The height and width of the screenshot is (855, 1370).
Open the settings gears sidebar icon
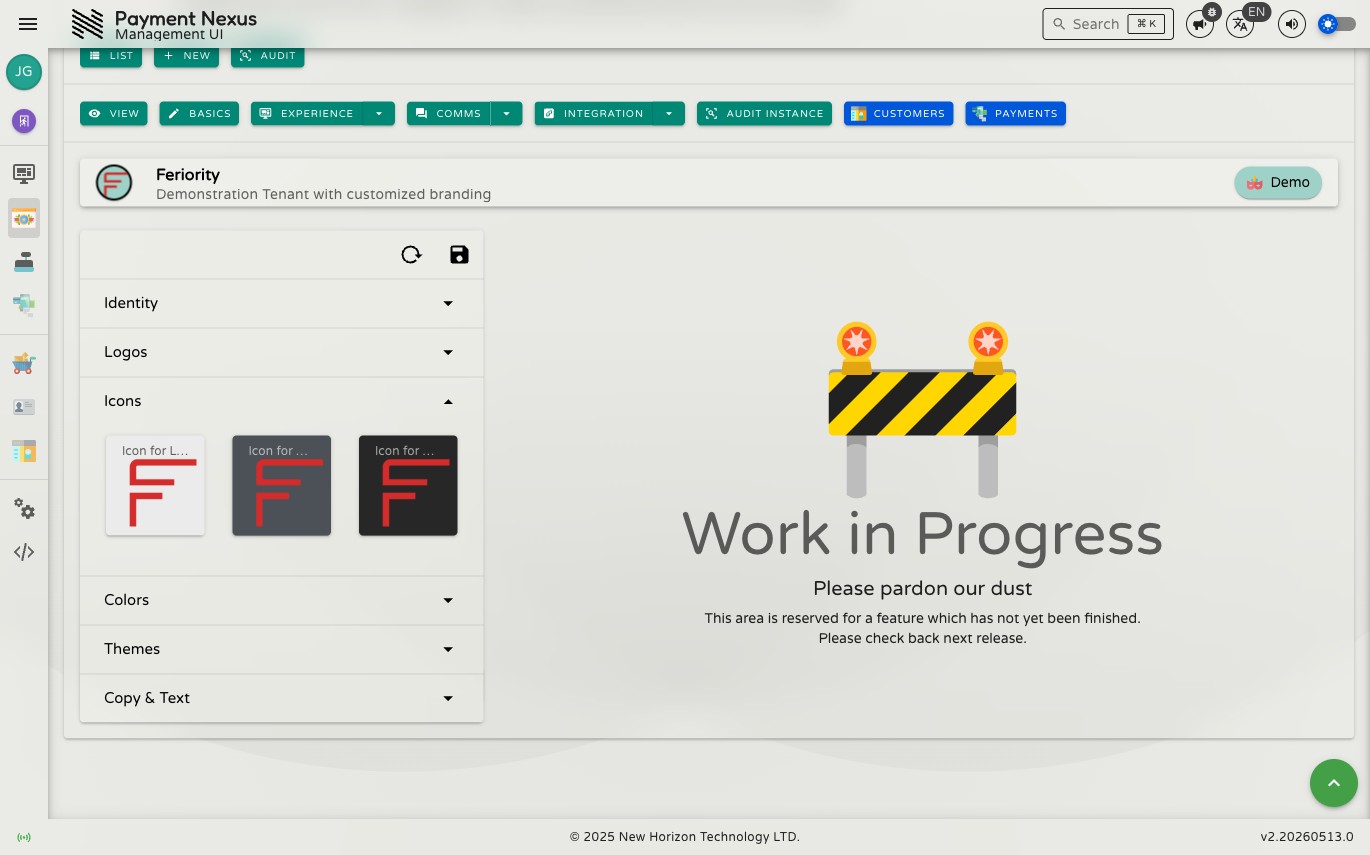(x=24, y=509)
